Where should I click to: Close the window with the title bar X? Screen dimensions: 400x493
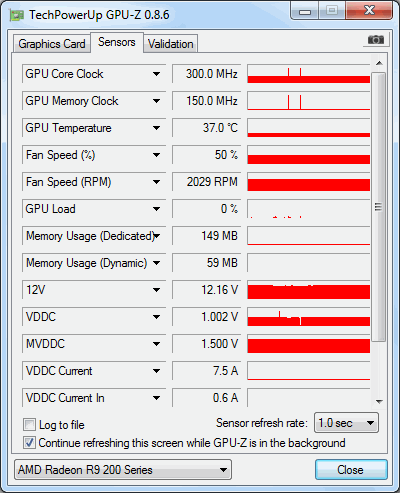pyautogui.click(x=369, y=11)
